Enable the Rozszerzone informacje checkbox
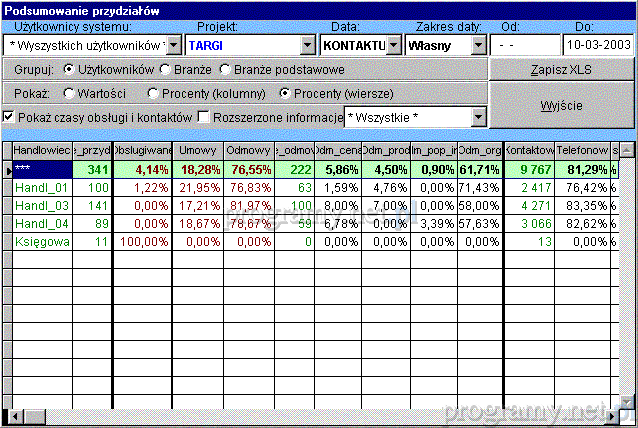 [x=205, y=118]
